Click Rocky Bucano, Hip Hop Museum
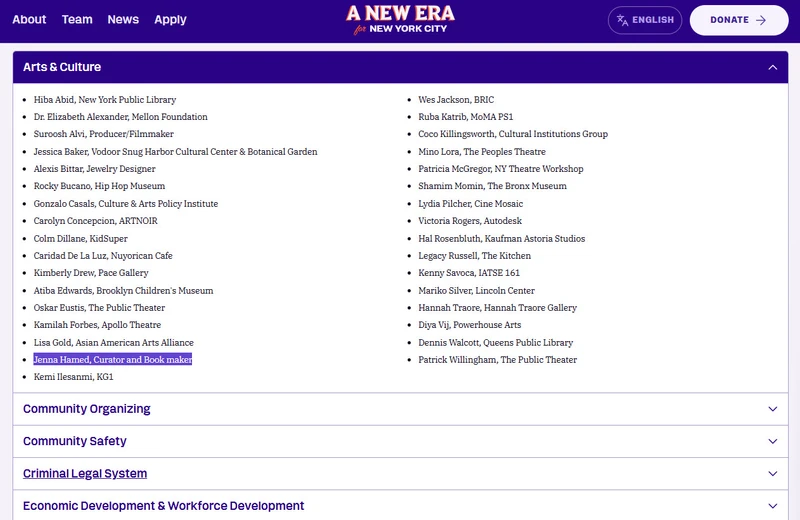 [x=99, y=186]
